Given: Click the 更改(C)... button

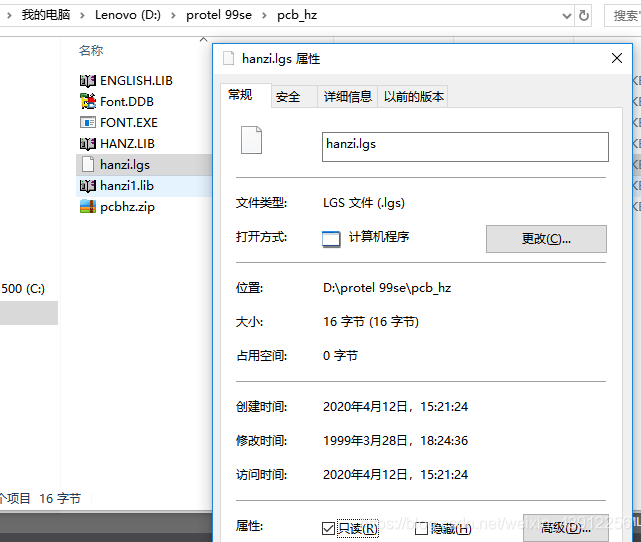Looking at the screenshot, I should [x=546, y=239].
